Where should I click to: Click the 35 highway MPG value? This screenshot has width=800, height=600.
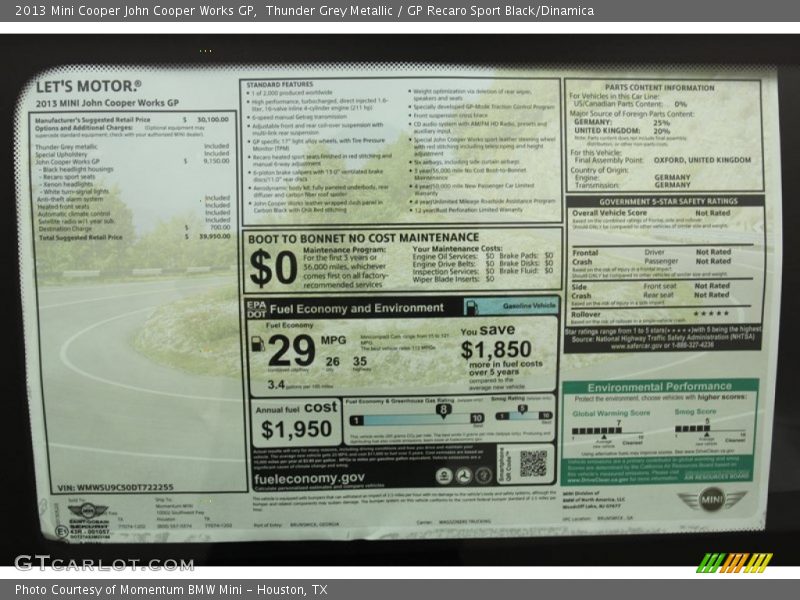360,361
